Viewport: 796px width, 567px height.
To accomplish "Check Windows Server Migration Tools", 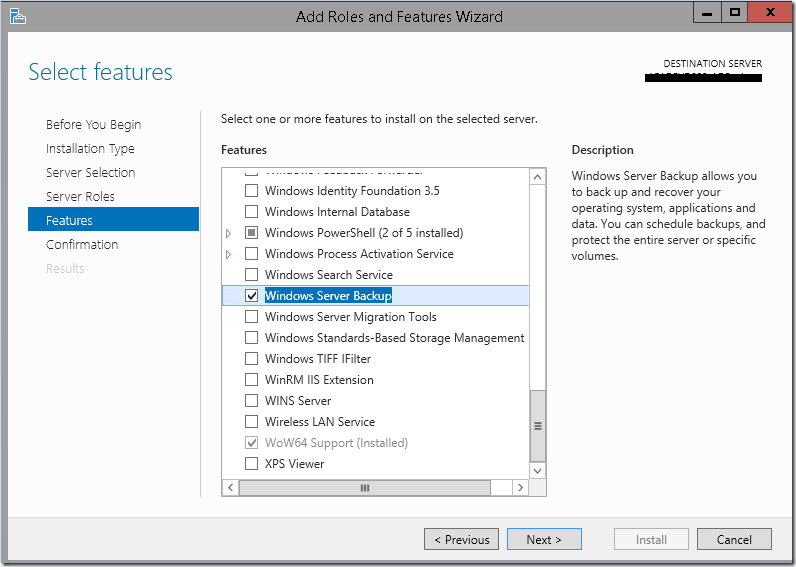I will coord(251,317).
